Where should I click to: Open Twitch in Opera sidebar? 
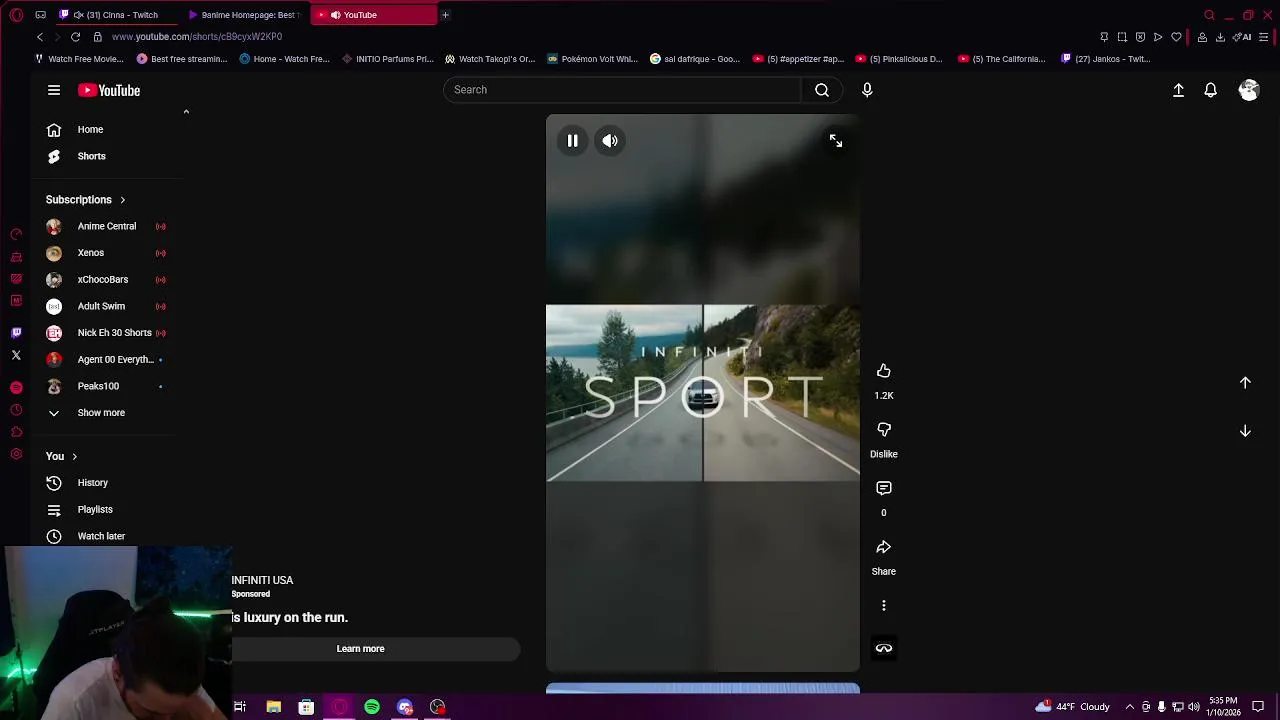[16, 333]
